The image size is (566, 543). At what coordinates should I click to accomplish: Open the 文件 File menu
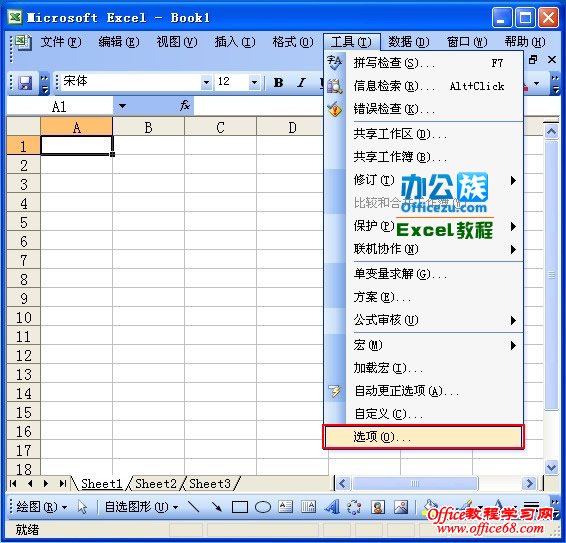point(61,42)
